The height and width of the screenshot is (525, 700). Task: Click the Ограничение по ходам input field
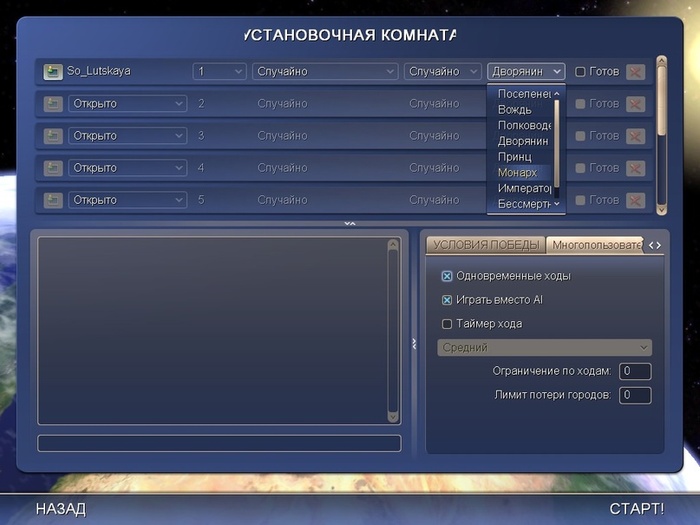635,371
